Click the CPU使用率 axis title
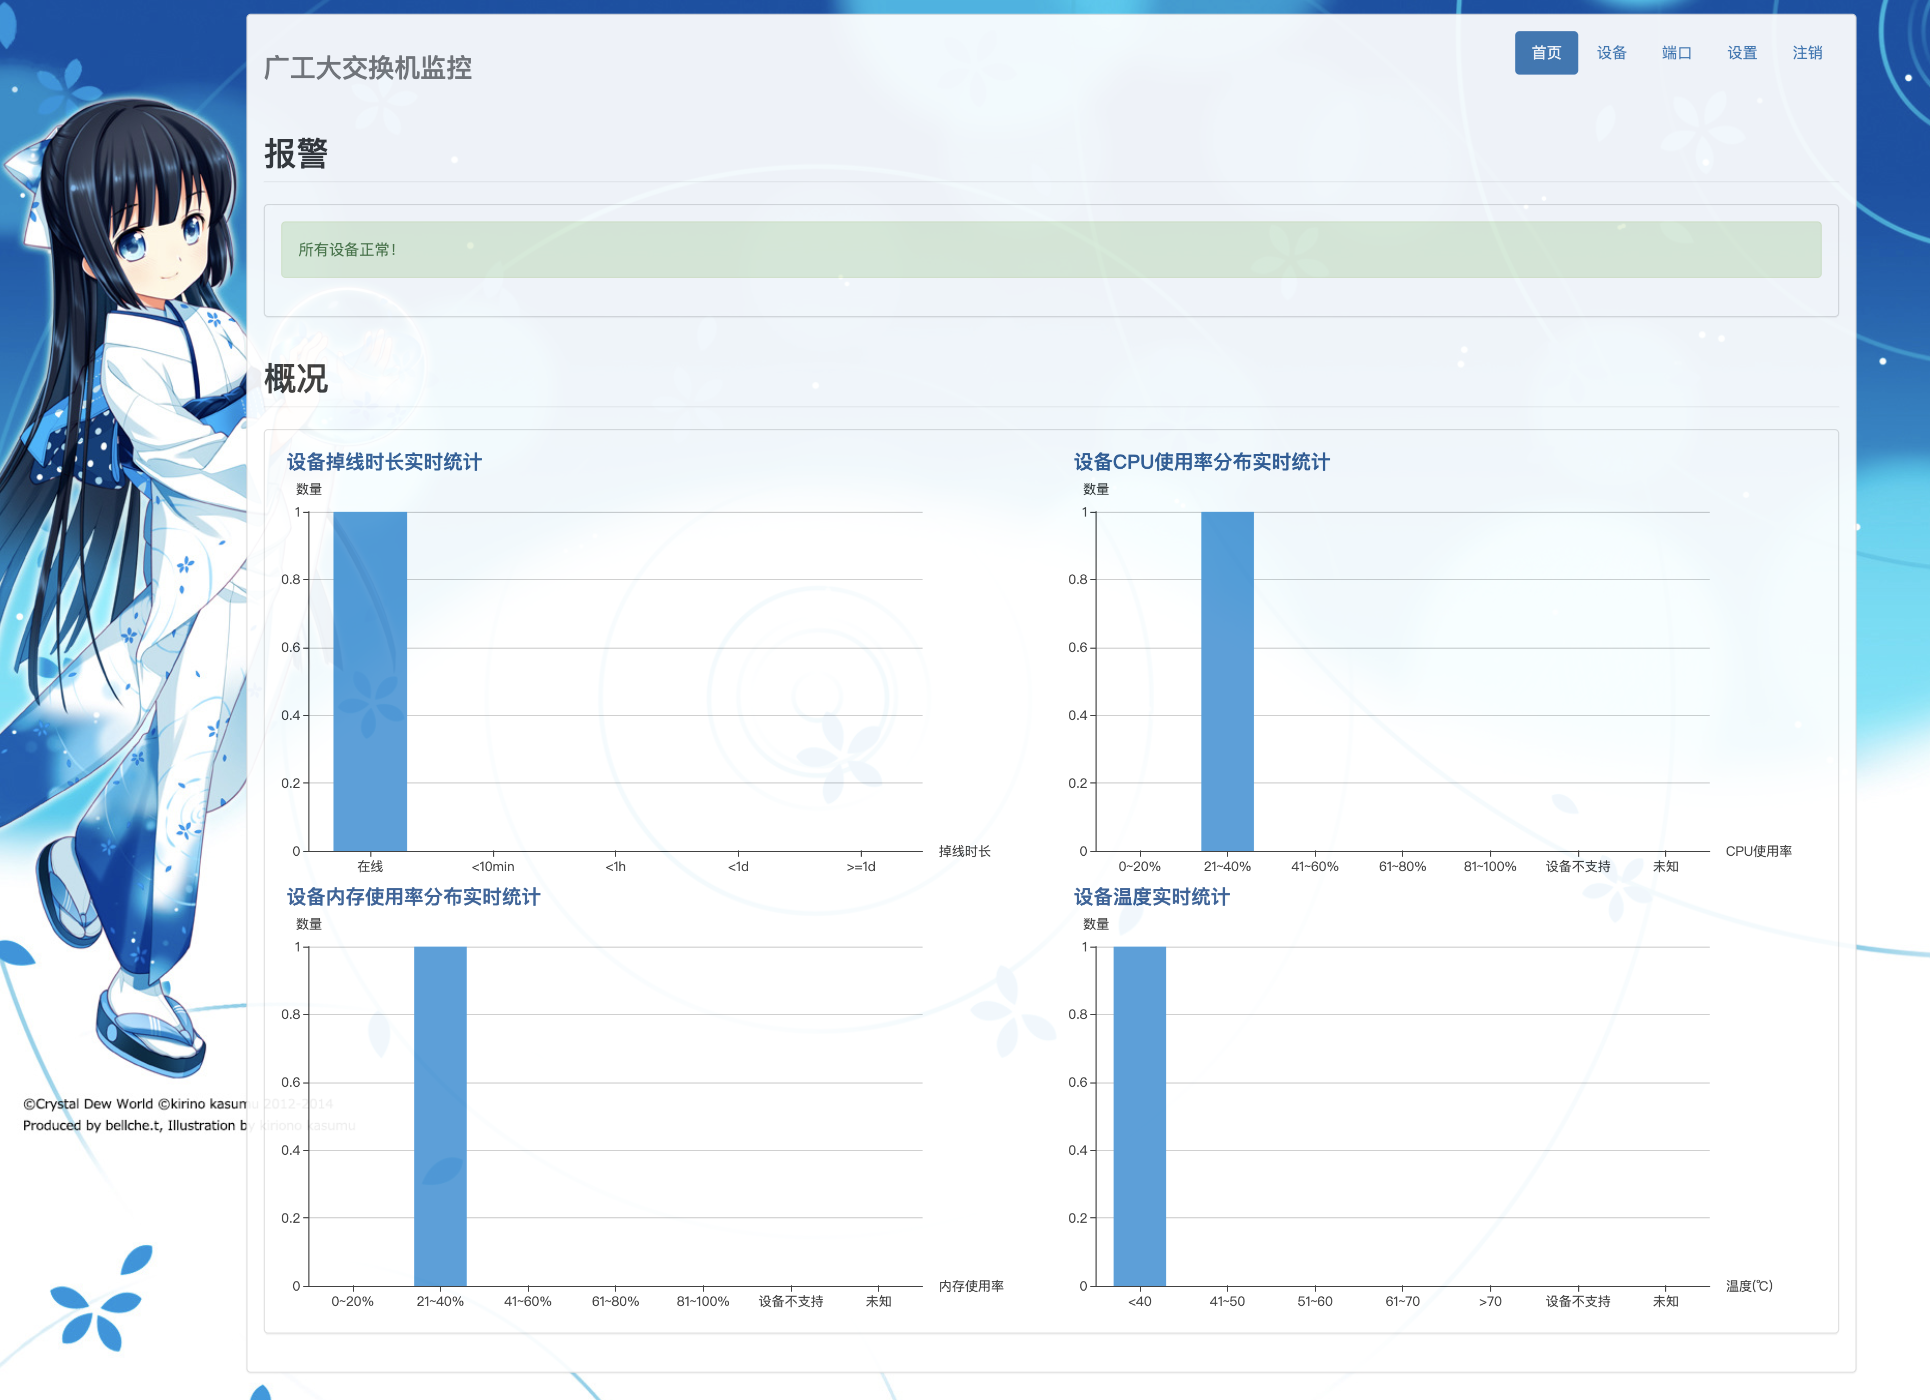Viewport: 1930px width, 1400px height. coord(1759,851)
